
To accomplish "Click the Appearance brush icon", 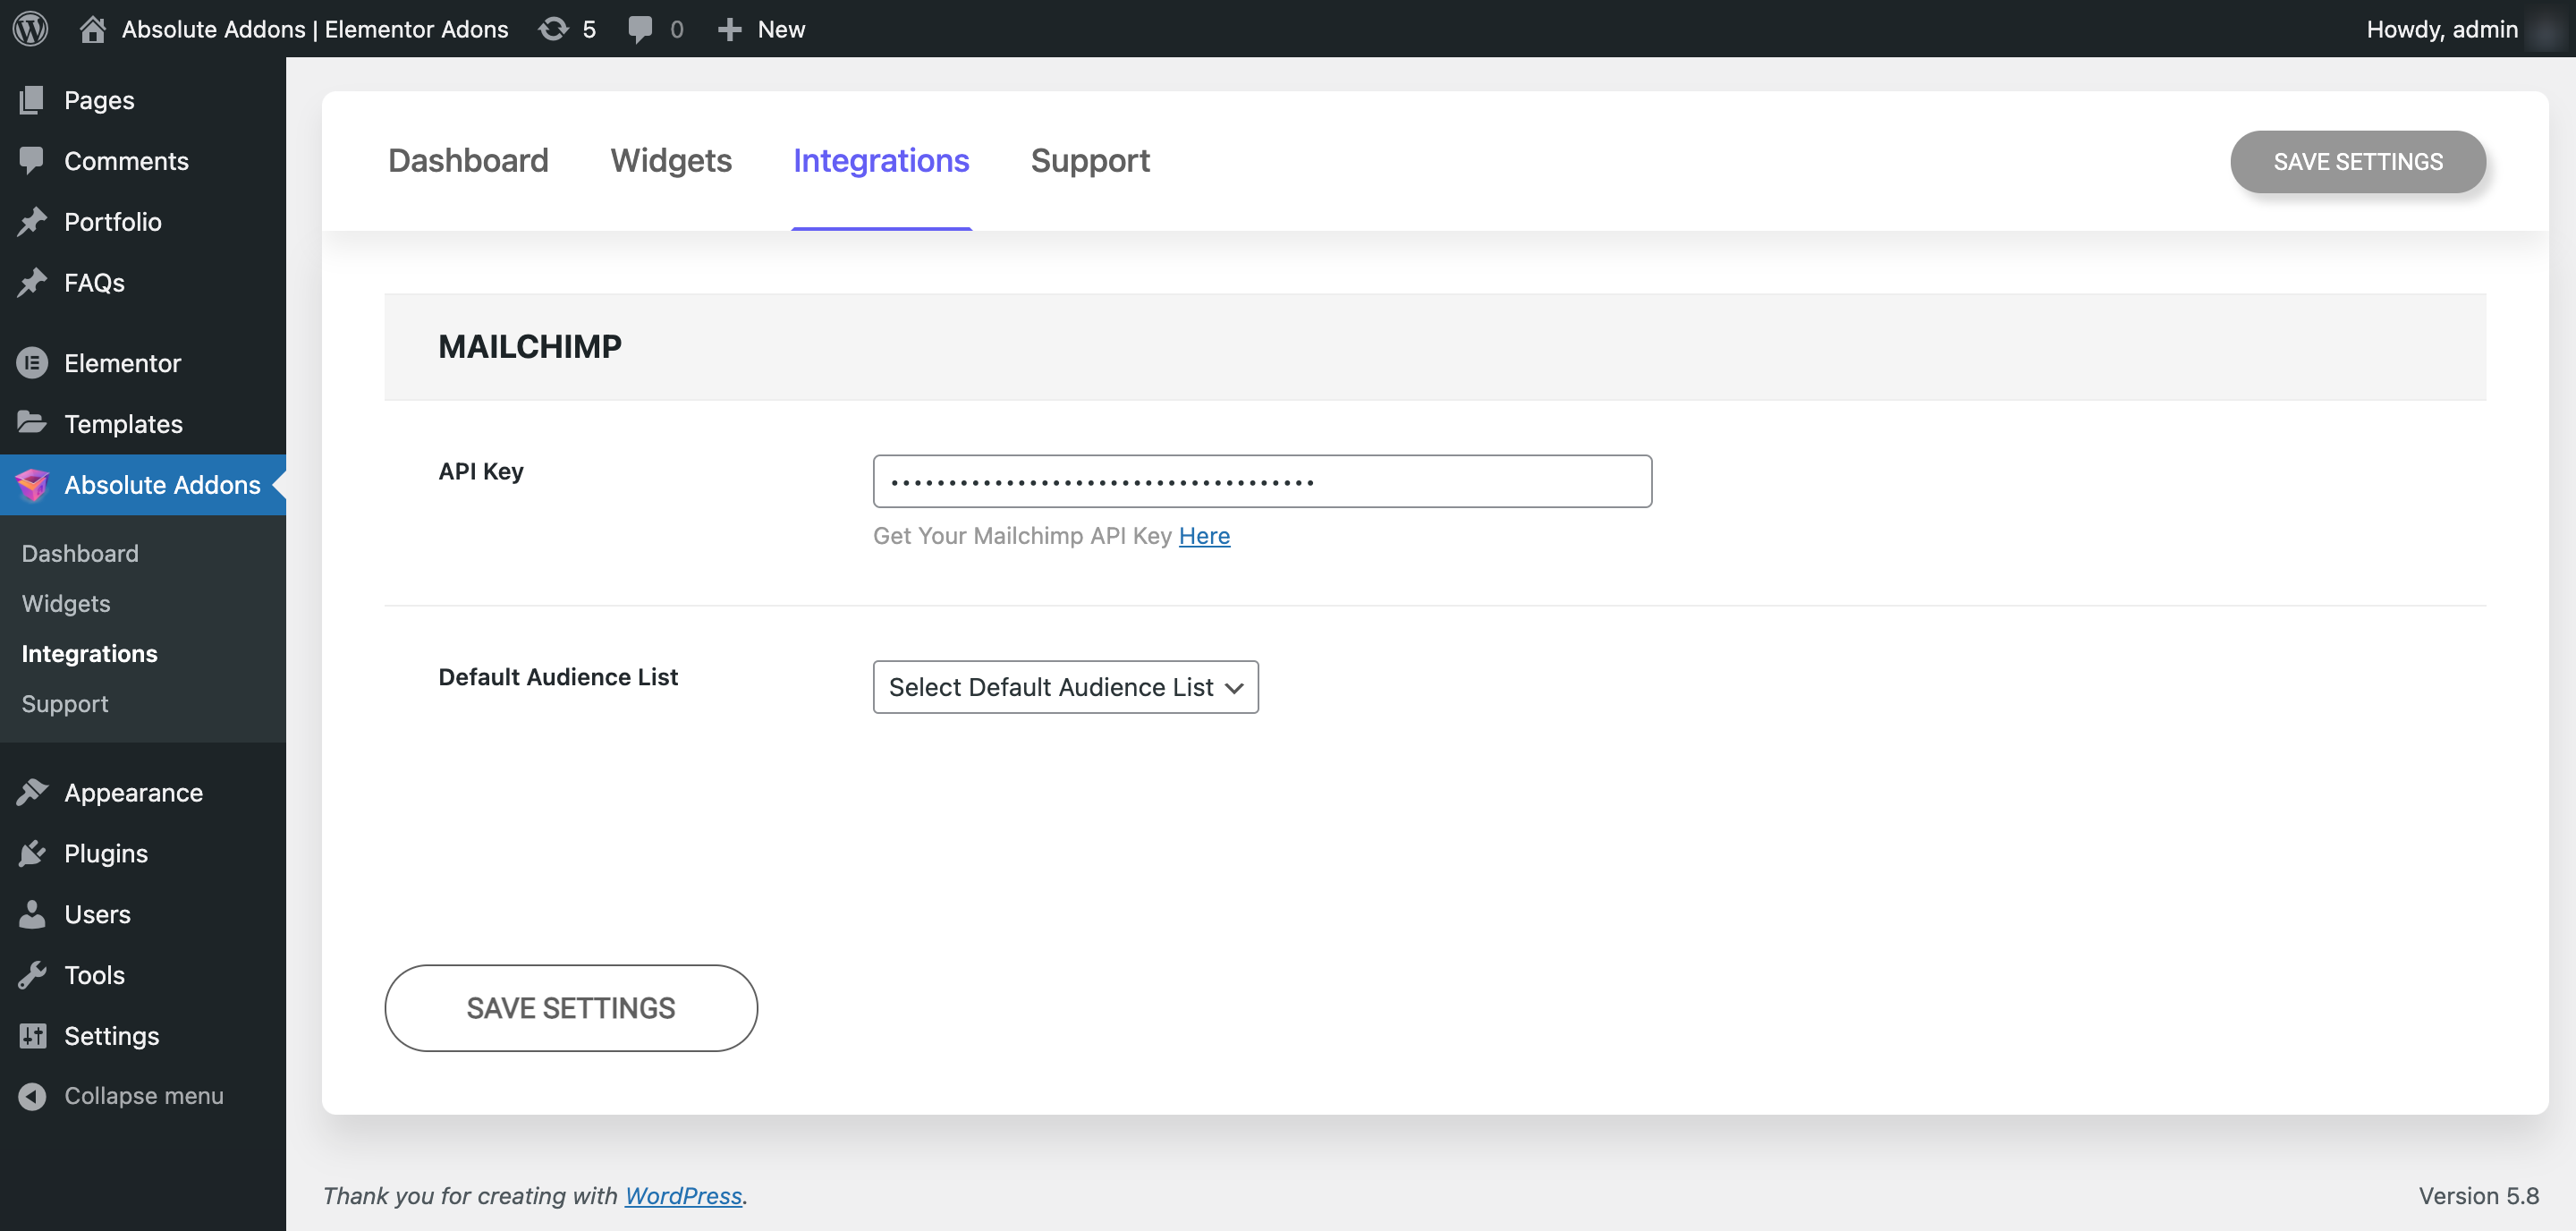I will click(x=32, y=792).
